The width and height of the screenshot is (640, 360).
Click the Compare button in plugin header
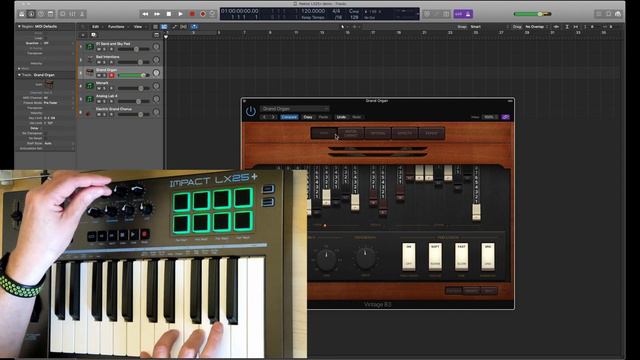click(x=289, y=117)
